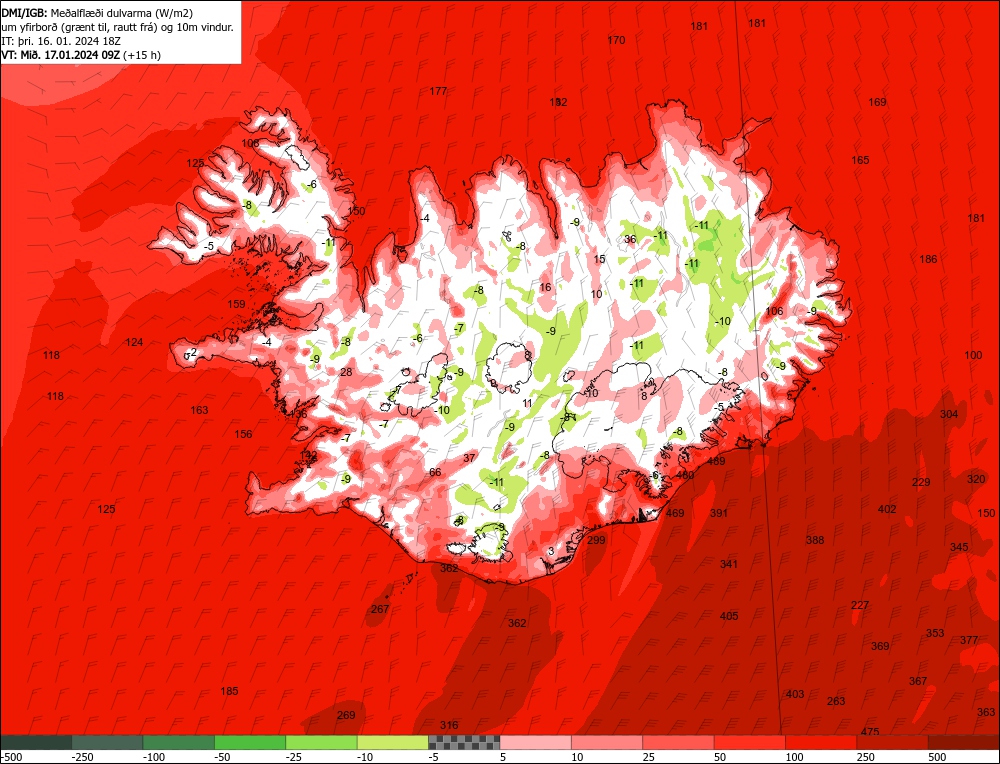Select the light green -25 to -10 legend swatch
Image resolution: width=1000 pixels, height=764 pixels.
(x=322, y=742)
